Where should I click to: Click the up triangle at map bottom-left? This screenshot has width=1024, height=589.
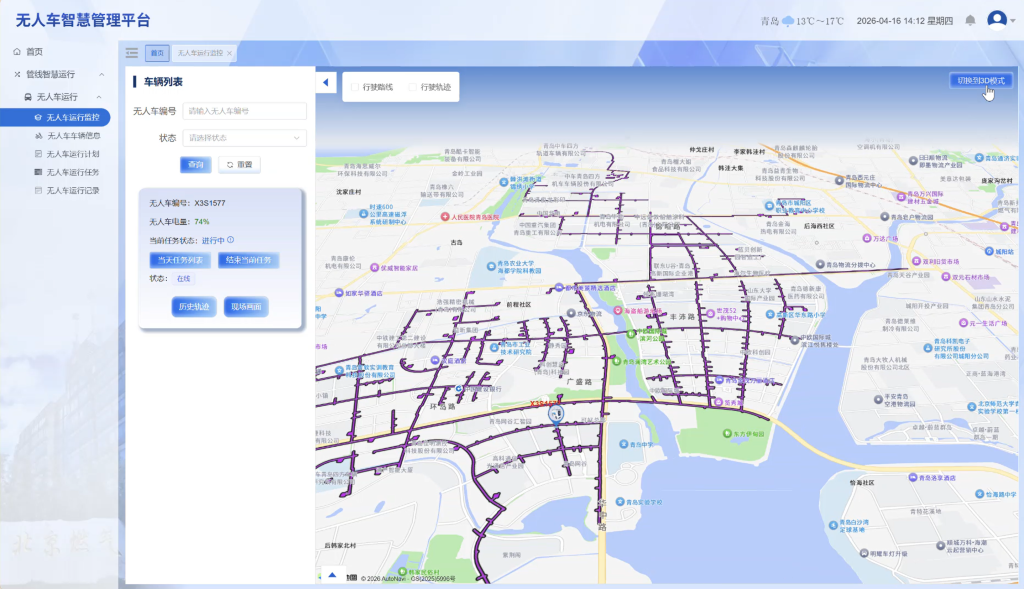tap(332, 575)
